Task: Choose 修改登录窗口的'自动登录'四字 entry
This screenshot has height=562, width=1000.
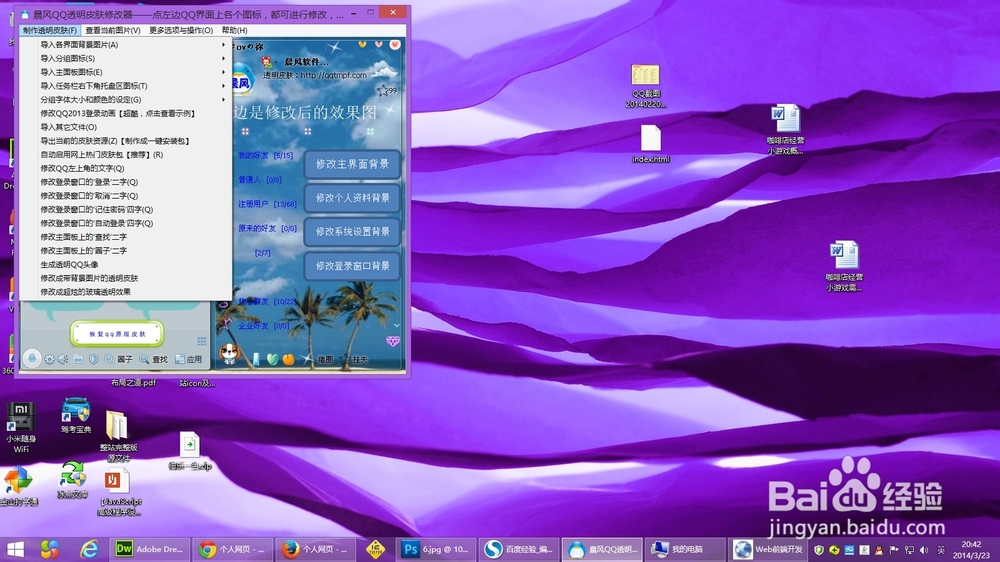Action: 126,223
